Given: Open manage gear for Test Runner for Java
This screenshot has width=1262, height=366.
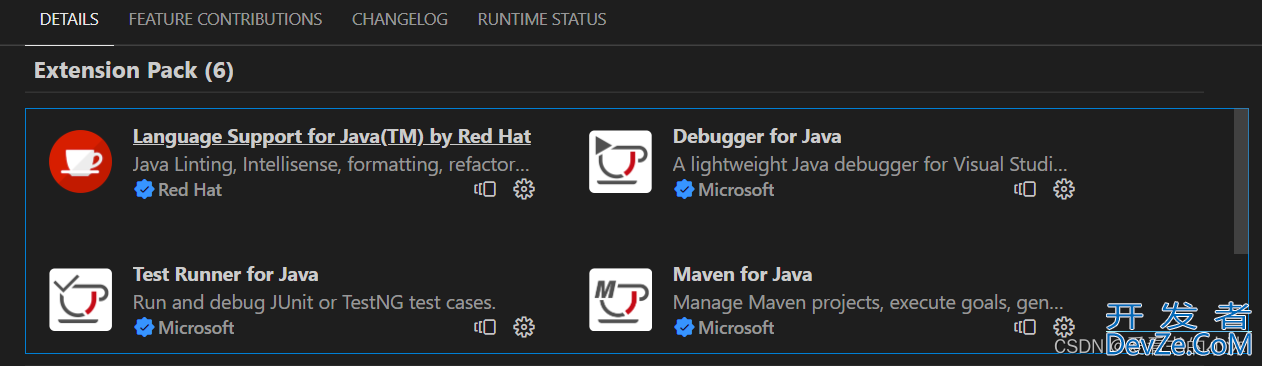Looking at the screenshot, I should point(524,327).
